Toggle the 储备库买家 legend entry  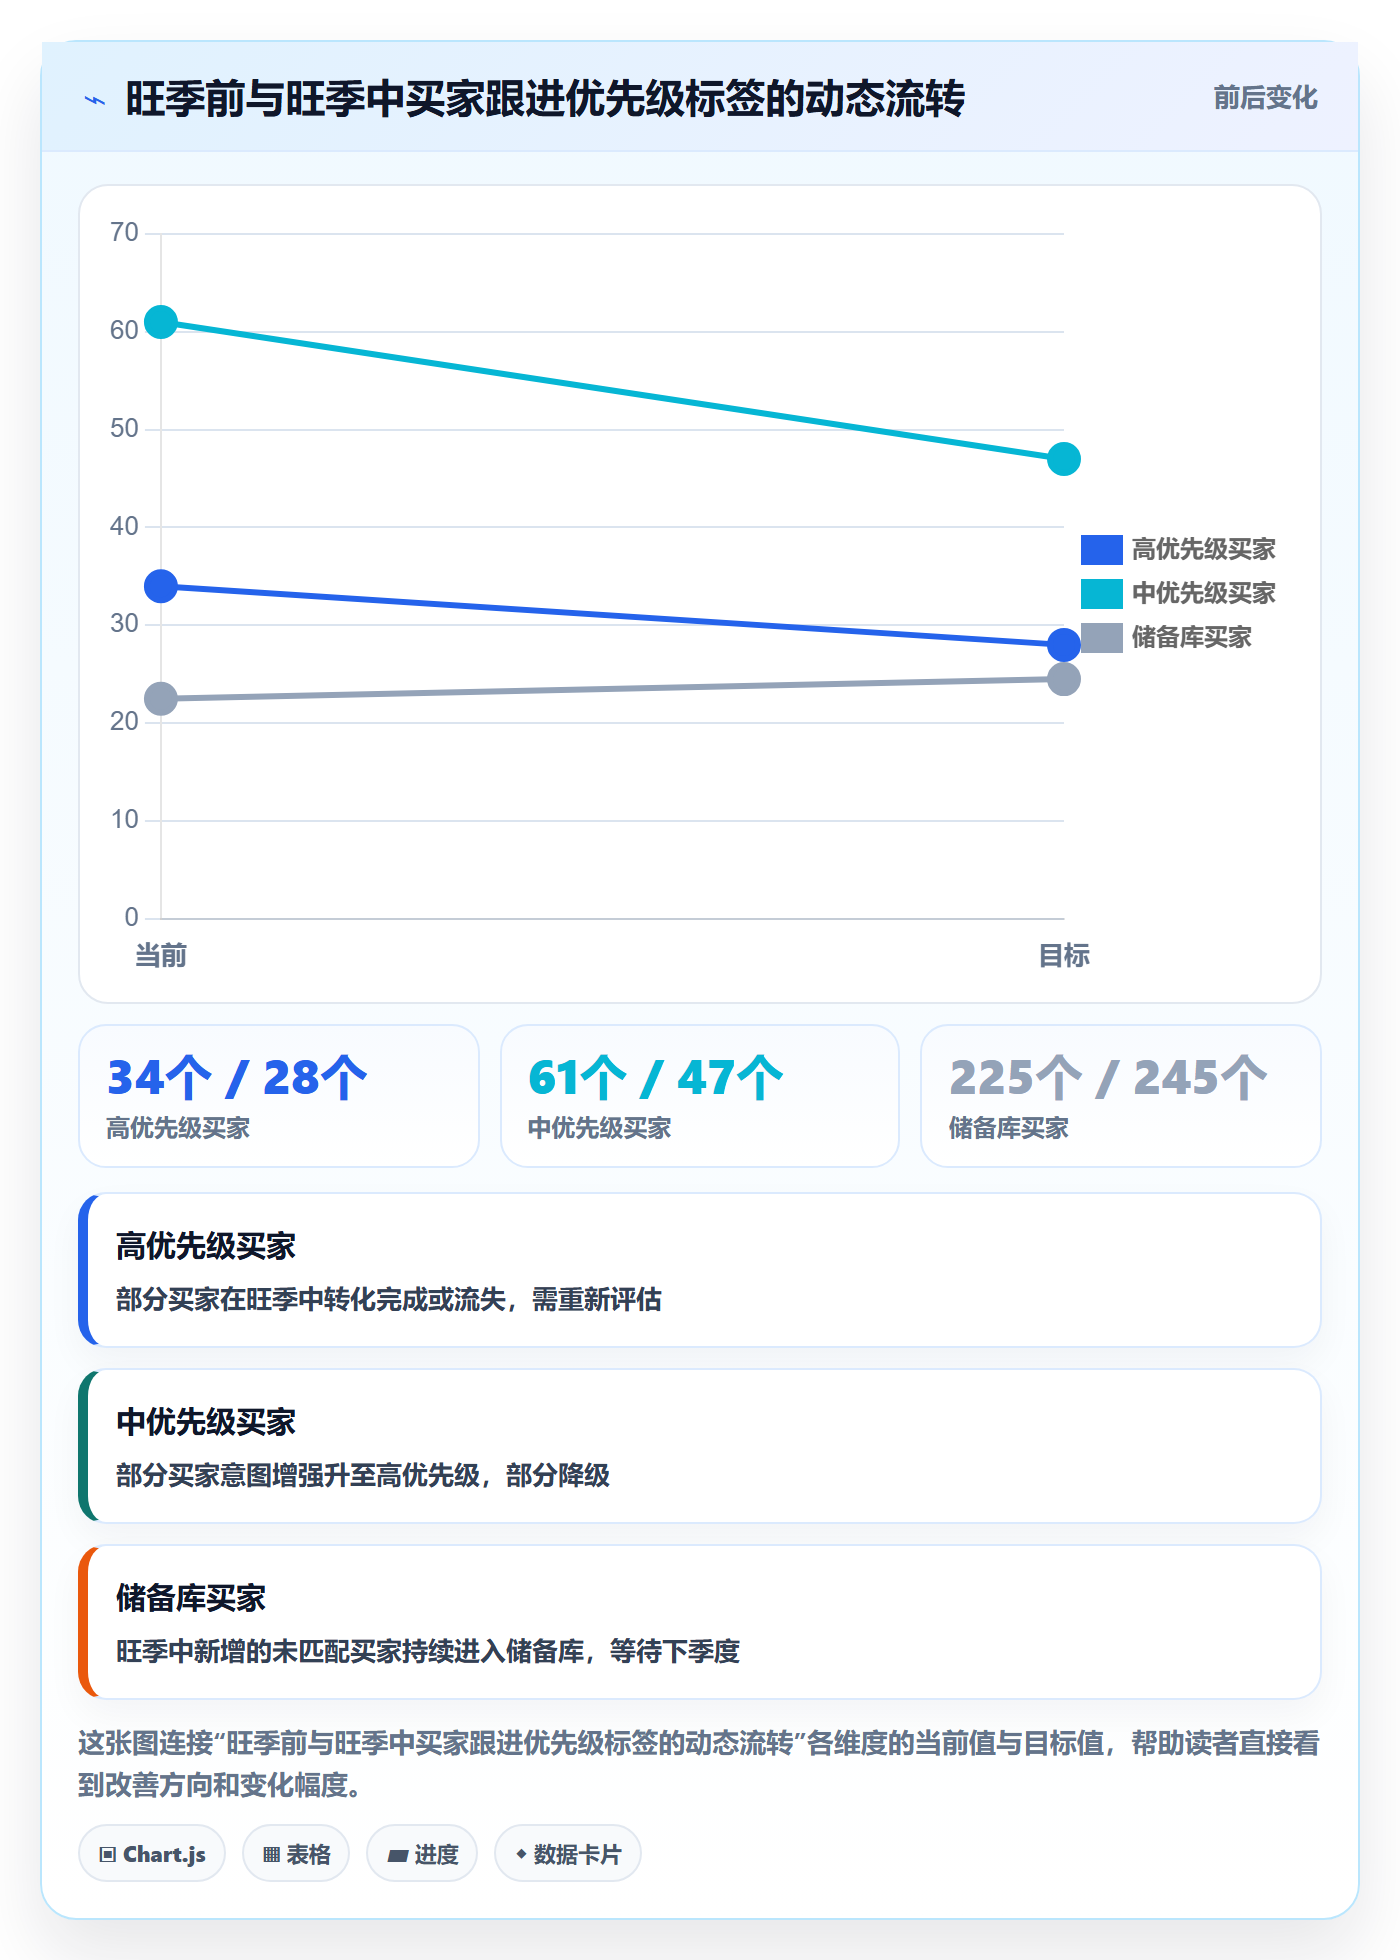[x=1166, y=638]
